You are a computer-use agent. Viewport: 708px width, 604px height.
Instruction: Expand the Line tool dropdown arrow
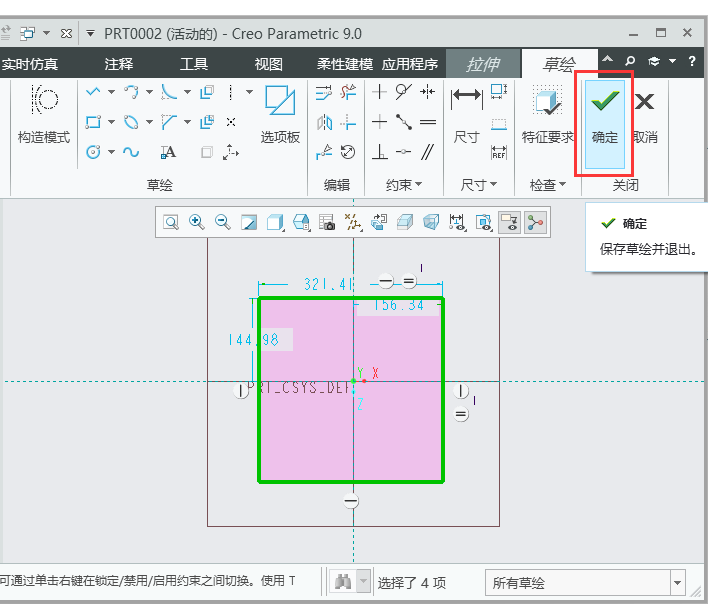pyautogui.click(x=111, y=92)
